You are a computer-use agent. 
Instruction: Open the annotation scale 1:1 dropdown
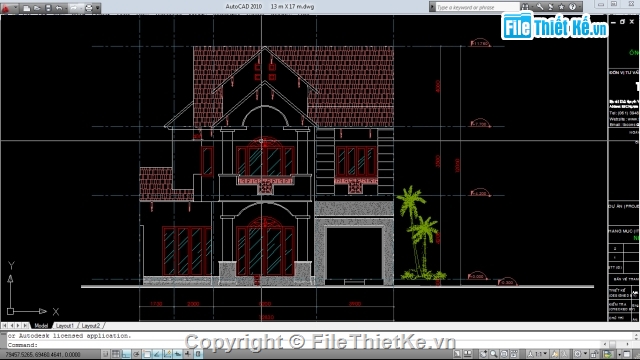pyautogui.click(x=538, y=354)
